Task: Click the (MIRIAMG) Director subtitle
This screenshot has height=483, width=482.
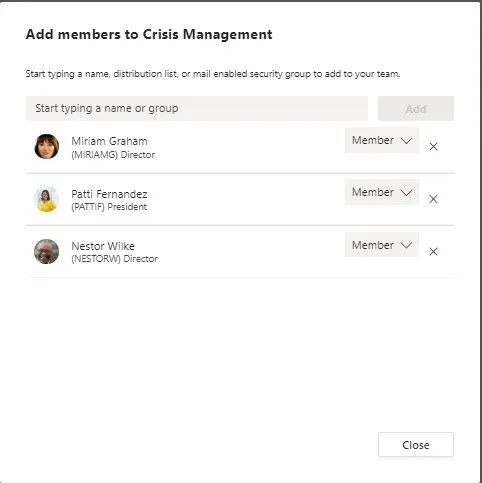Action: tap(113, 155)
